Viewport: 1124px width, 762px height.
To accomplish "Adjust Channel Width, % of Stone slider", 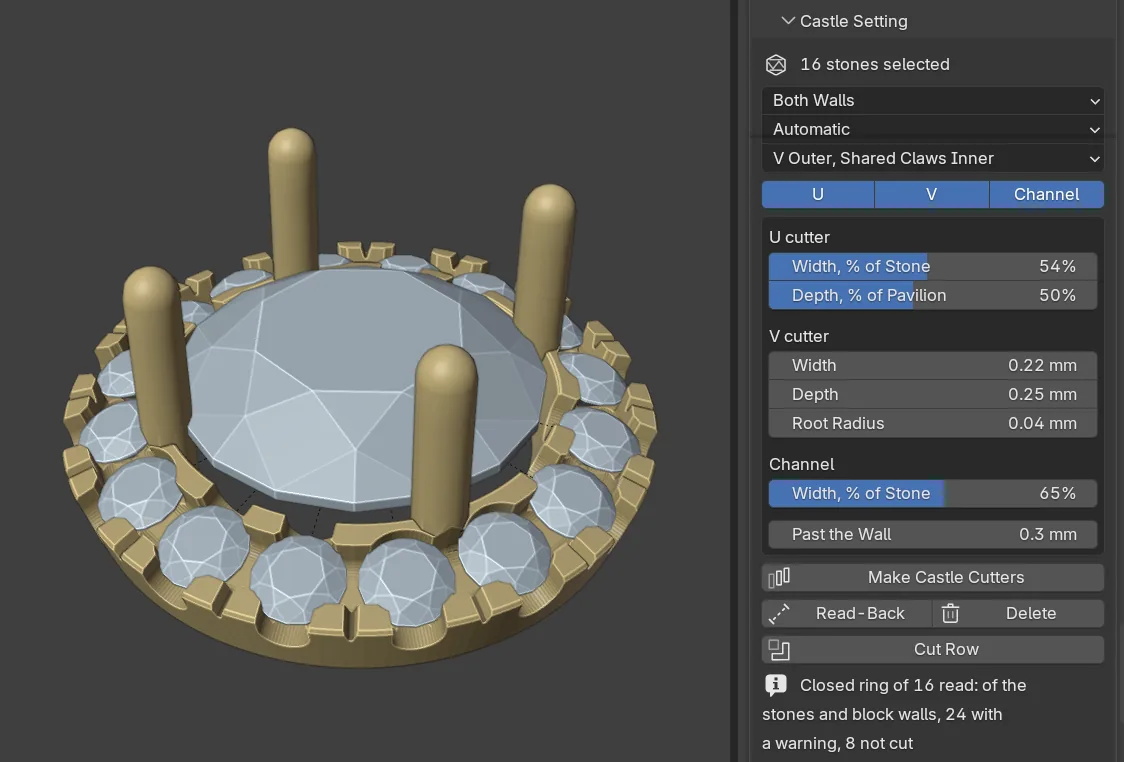I will (933, 493).
